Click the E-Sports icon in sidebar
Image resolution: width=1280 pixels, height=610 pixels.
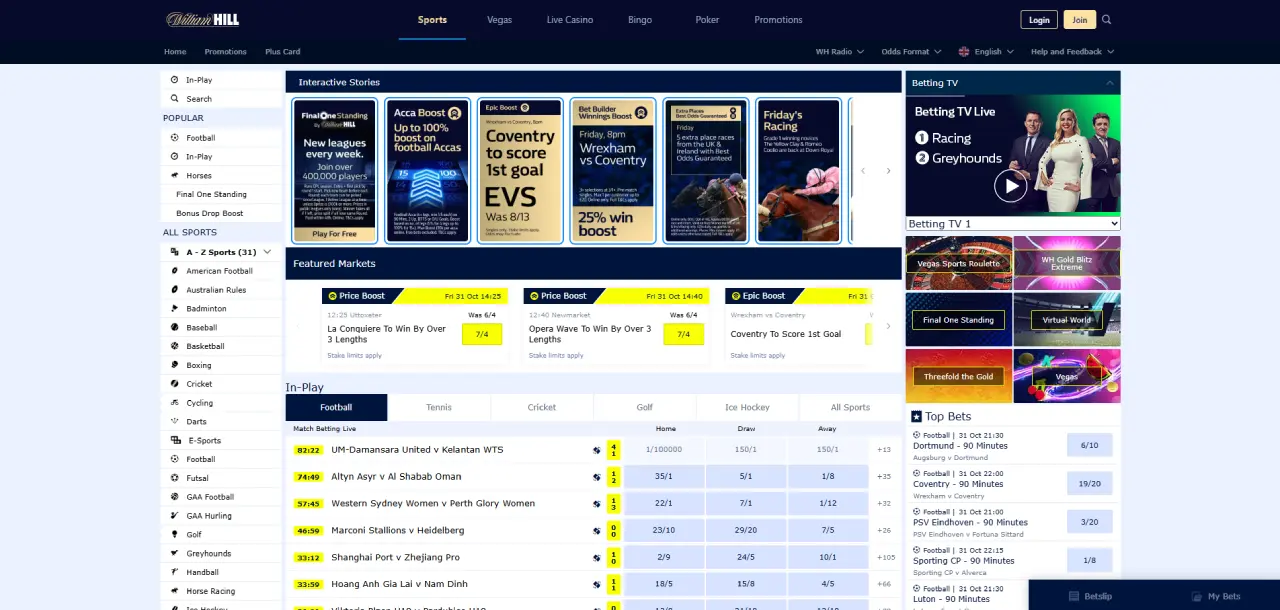[x=175, y=441]
